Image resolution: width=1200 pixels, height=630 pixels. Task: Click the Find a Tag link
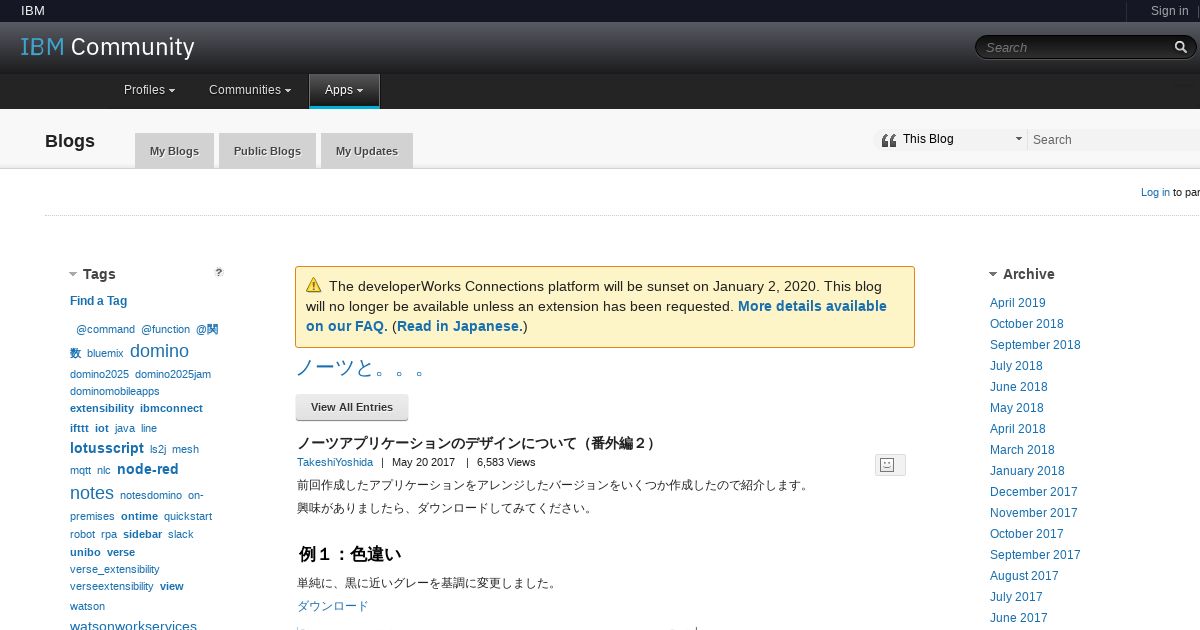[98, 301]
